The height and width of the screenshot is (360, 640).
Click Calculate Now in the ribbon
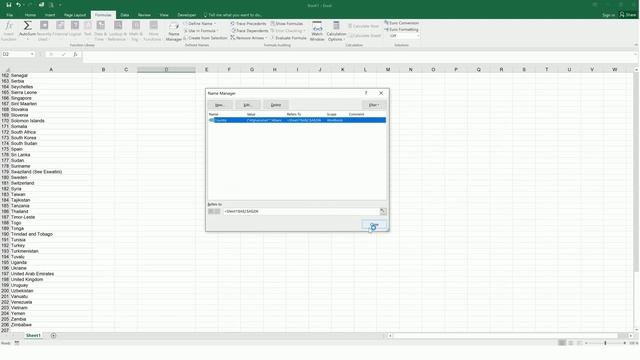pyautogui.click(x=363, y=26)
